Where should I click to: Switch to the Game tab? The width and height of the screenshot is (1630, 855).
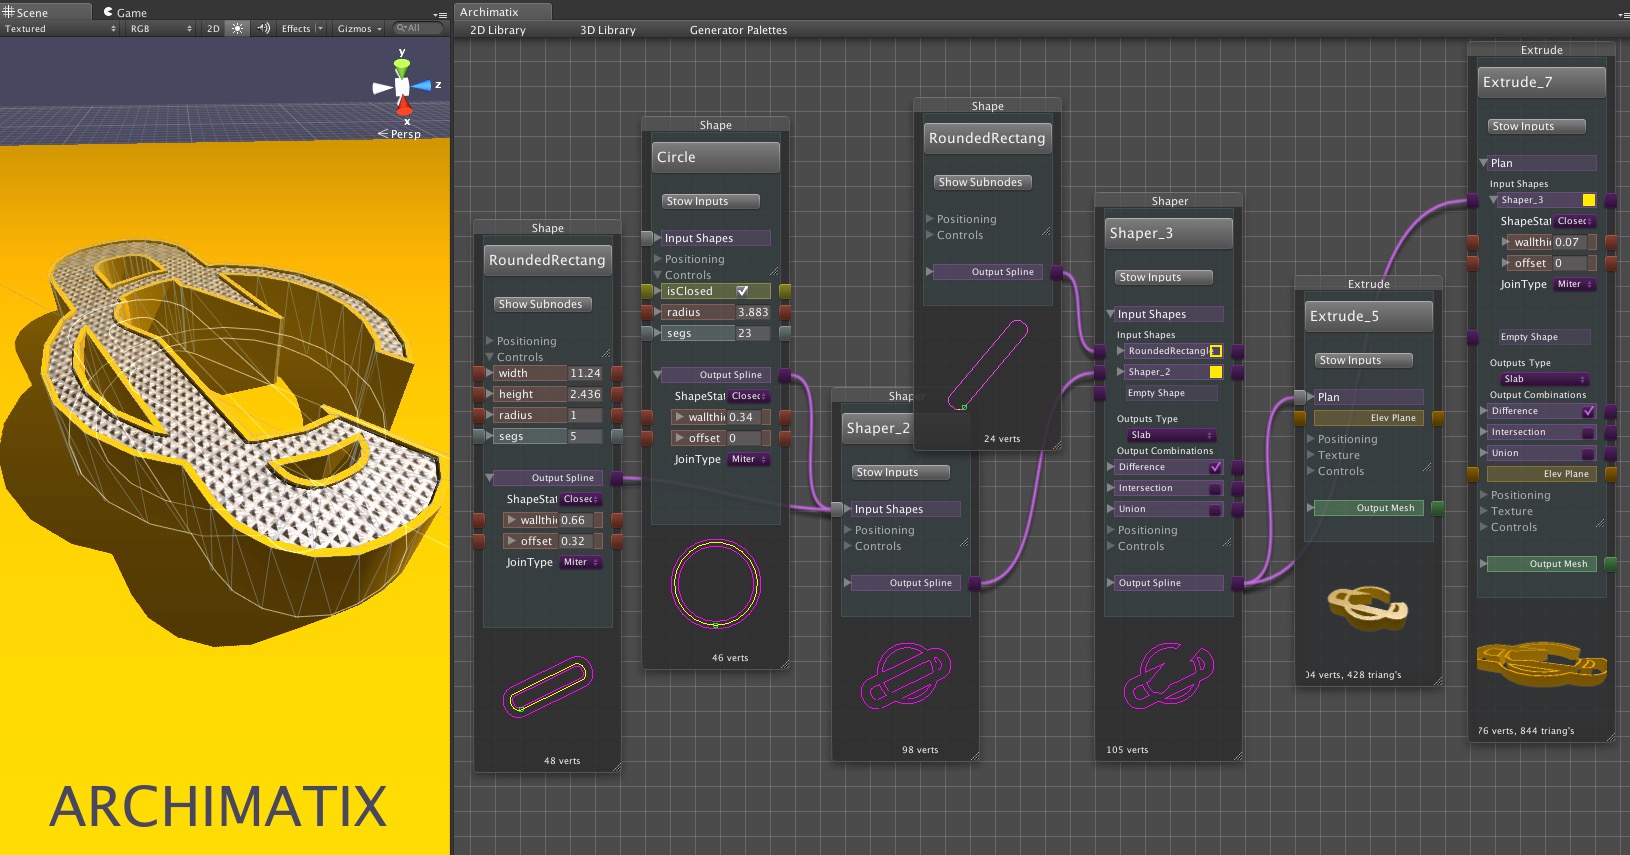[126, 13]
